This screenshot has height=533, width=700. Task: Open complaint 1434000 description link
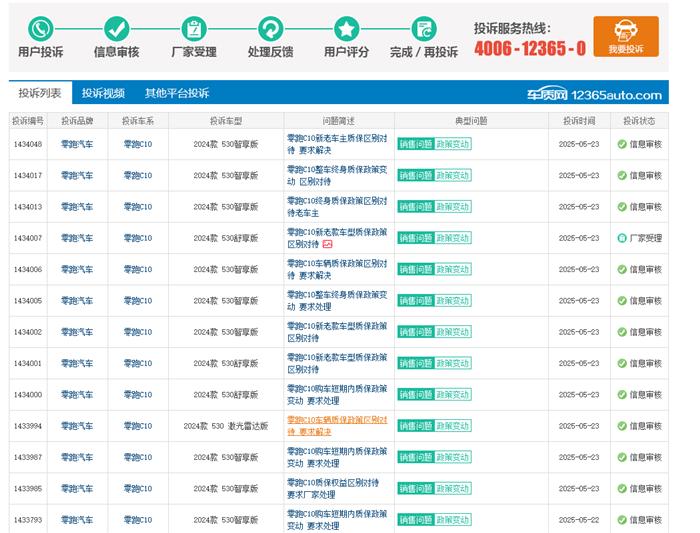click(x=337, y=395)
